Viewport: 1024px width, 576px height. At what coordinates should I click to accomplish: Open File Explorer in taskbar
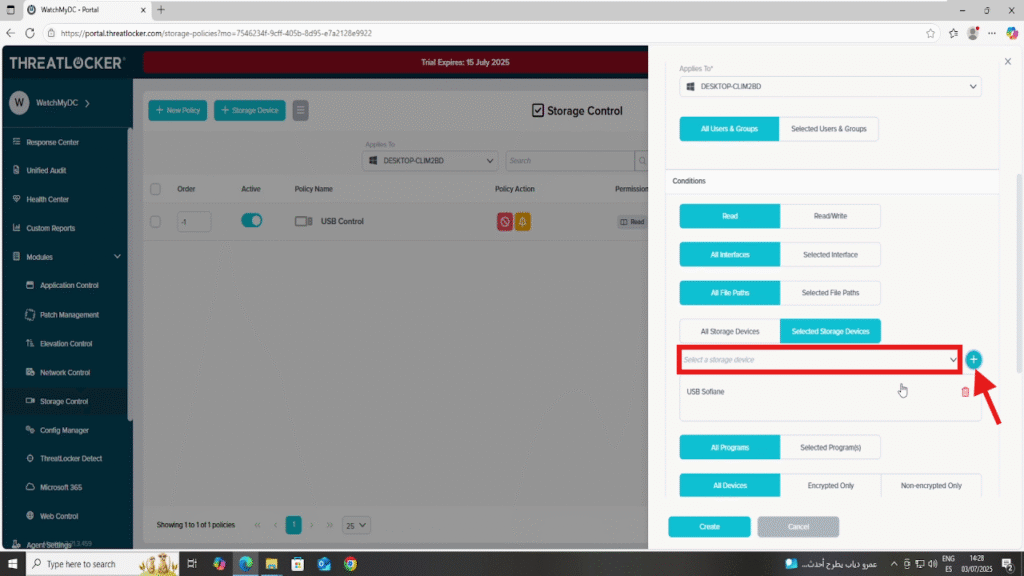pyautogui.click(x=272, y=564)
